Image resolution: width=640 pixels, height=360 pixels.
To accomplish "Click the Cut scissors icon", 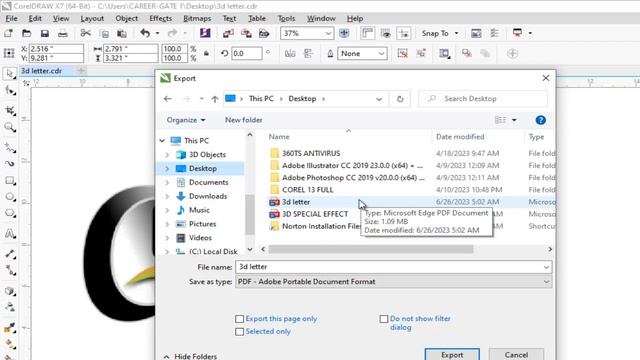I will coord(86,33).
